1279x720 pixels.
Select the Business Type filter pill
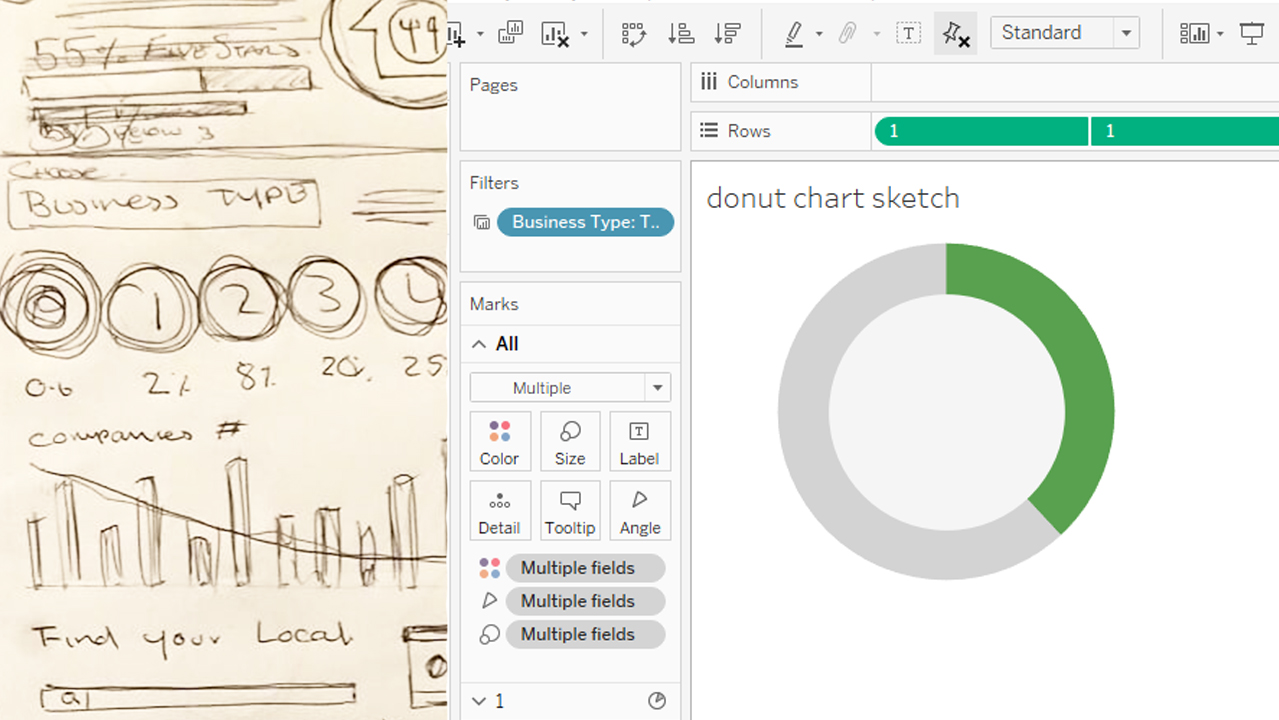click(585, 222)
